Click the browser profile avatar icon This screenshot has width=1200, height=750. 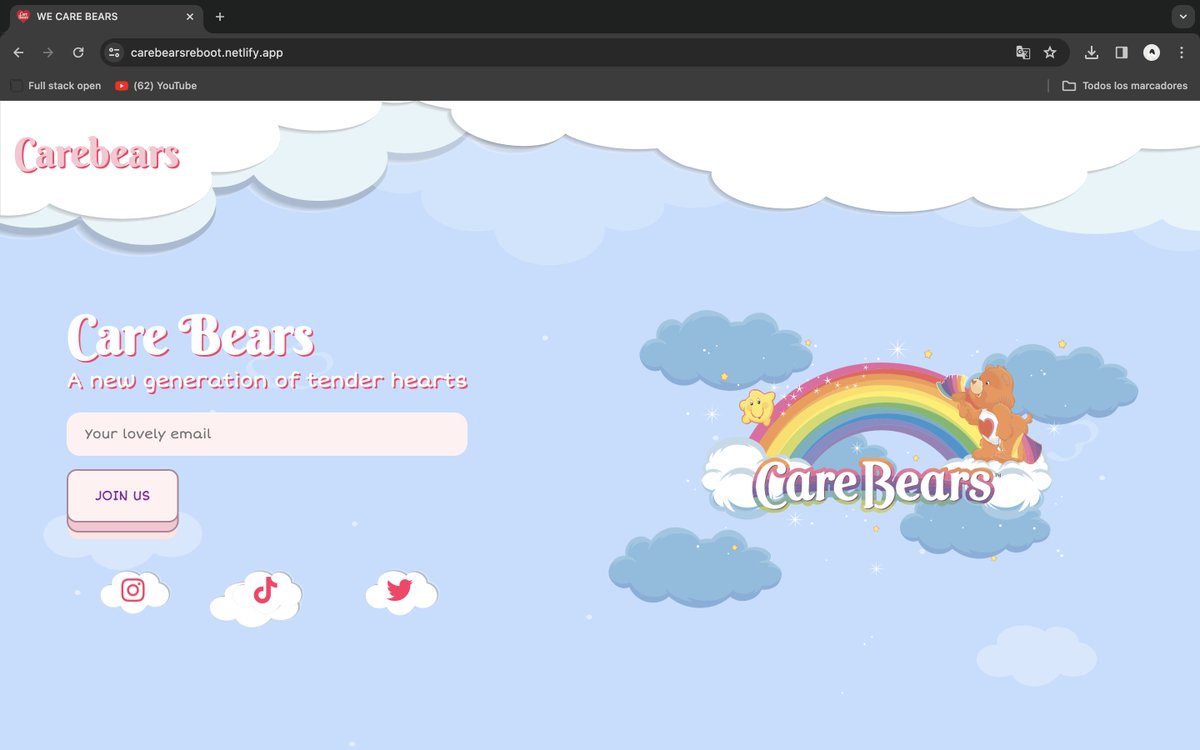[x=1152, y=52]
